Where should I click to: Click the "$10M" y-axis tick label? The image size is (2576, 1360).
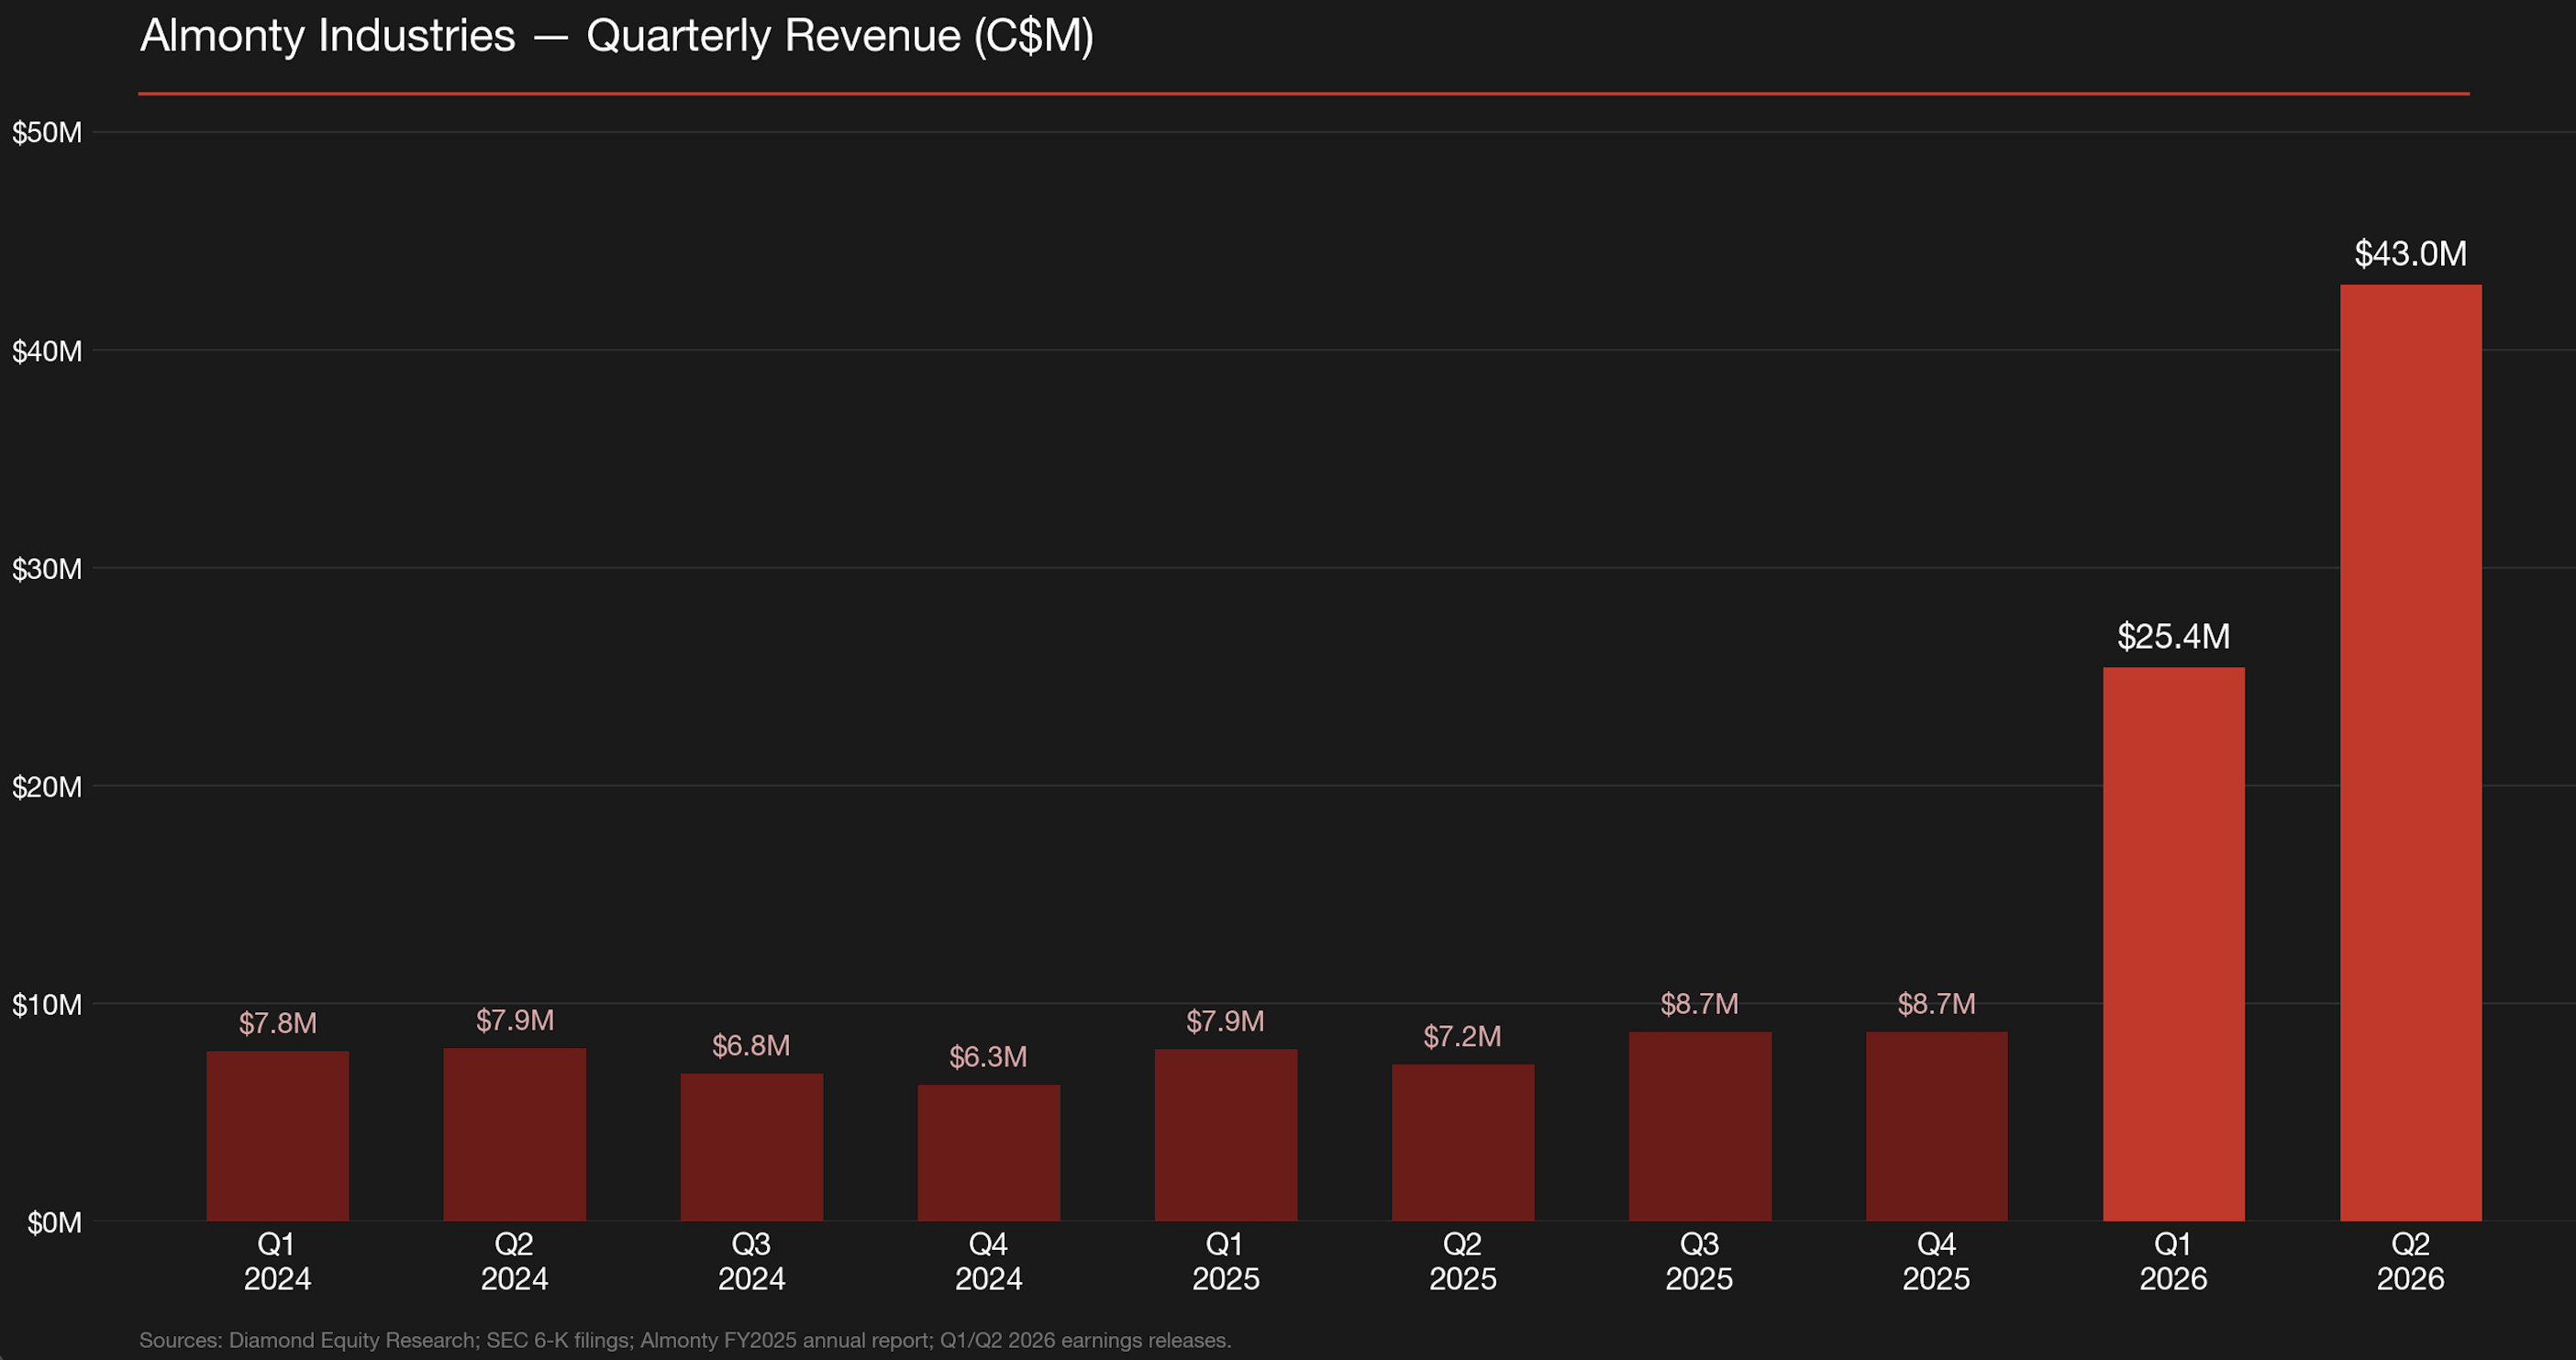47,1005
